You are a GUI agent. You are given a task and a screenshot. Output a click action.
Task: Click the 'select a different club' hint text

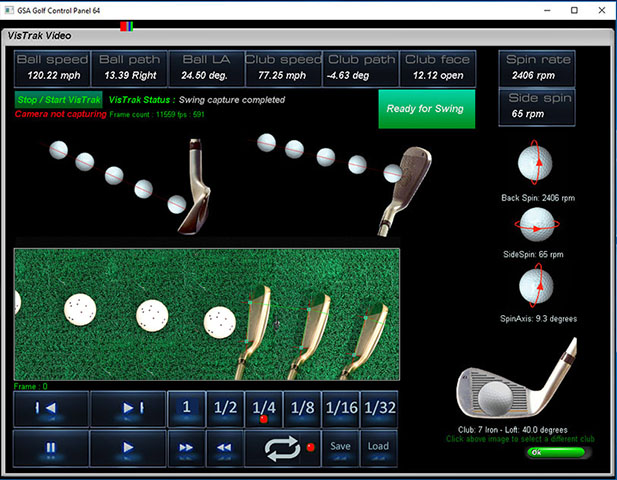520,439
